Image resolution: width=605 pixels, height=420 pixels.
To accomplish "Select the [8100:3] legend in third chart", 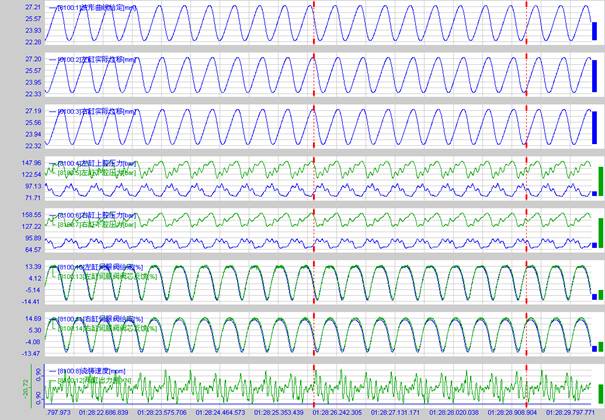I will click(x=88, y=111).
